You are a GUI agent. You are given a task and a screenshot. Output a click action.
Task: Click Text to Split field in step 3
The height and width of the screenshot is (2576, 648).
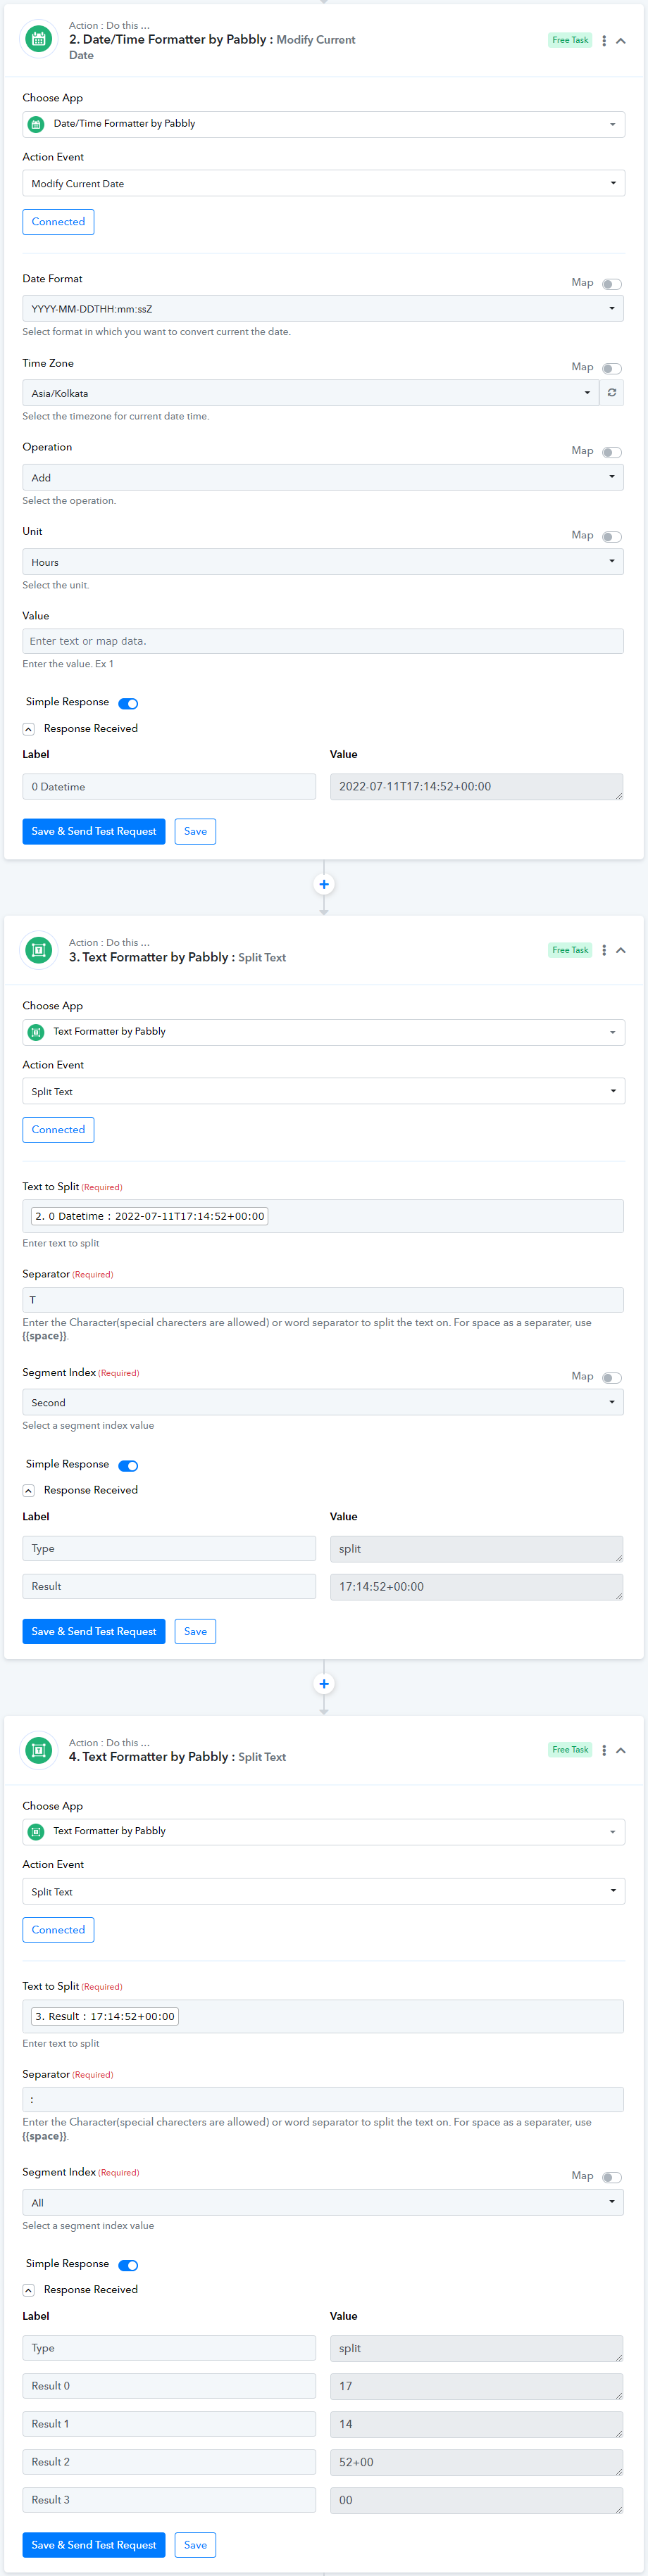point(323,1216)
